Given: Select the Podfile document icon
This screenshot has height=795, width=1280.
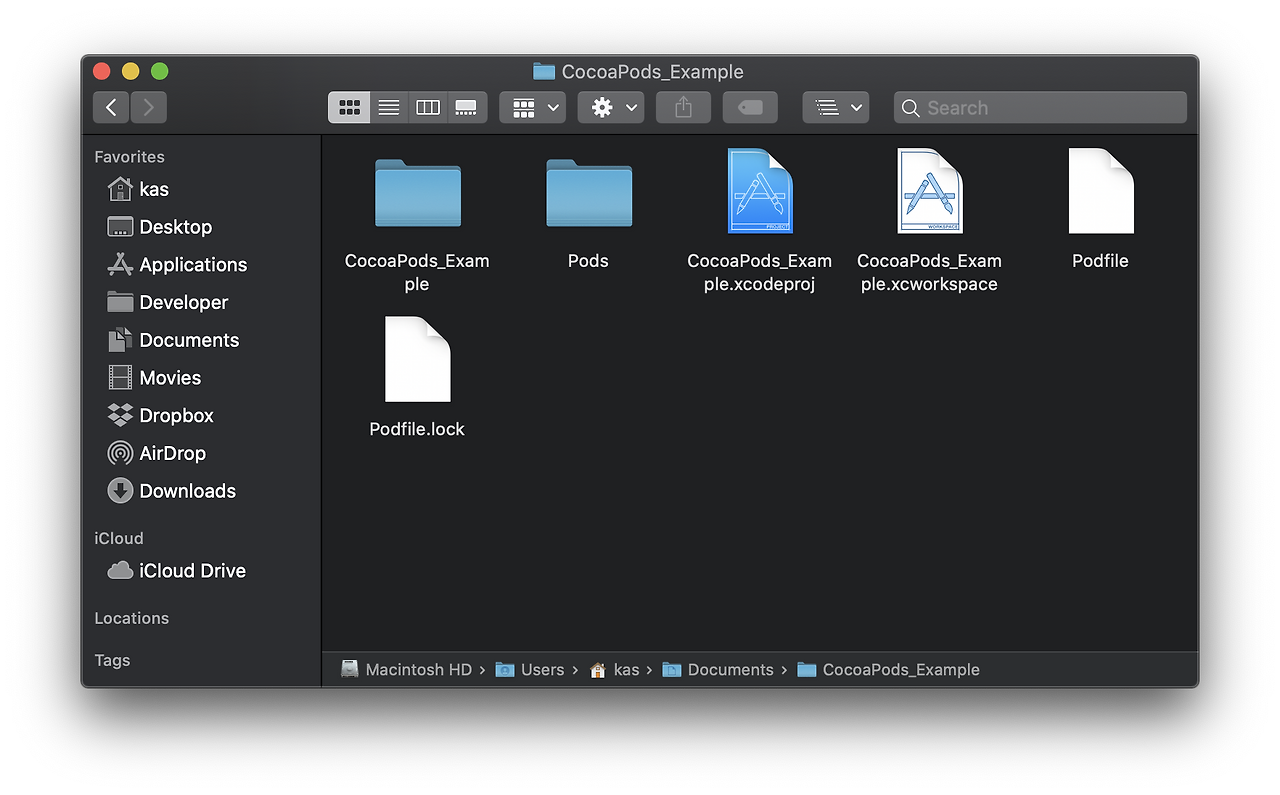Looking at the screenshot, I should coord(1101,191).
